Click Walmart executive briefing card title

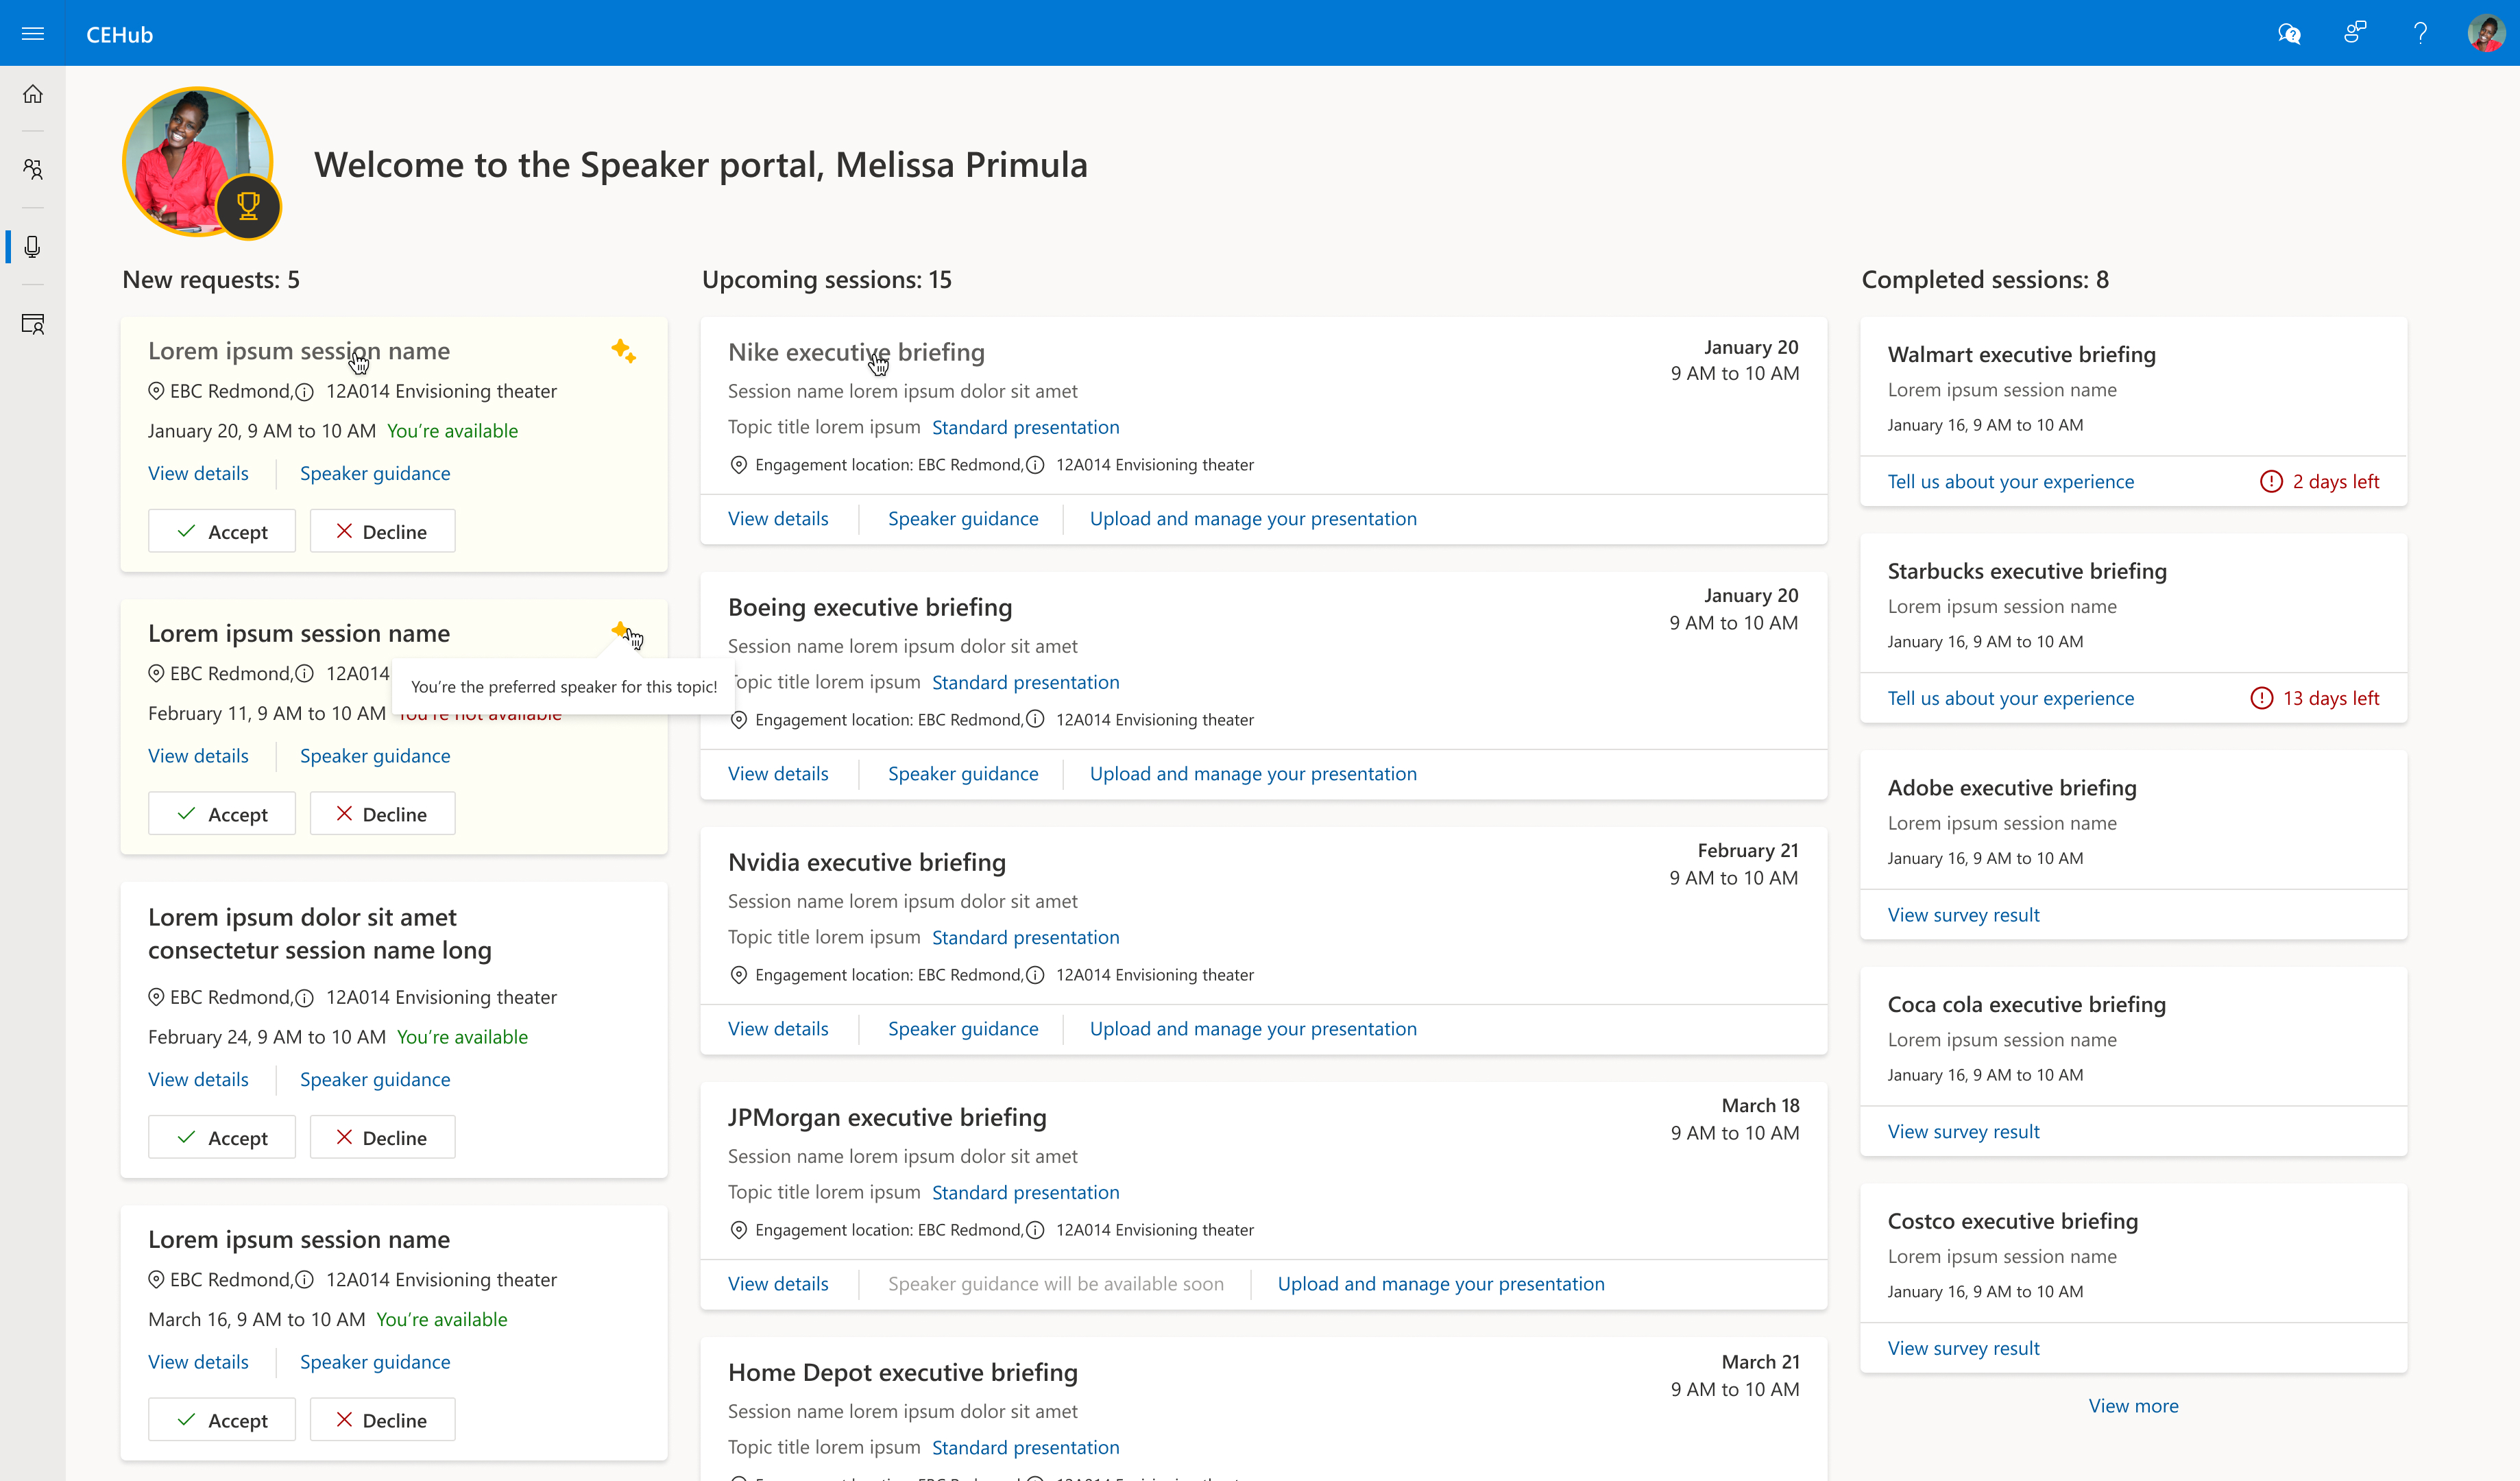click(2021, 354)
